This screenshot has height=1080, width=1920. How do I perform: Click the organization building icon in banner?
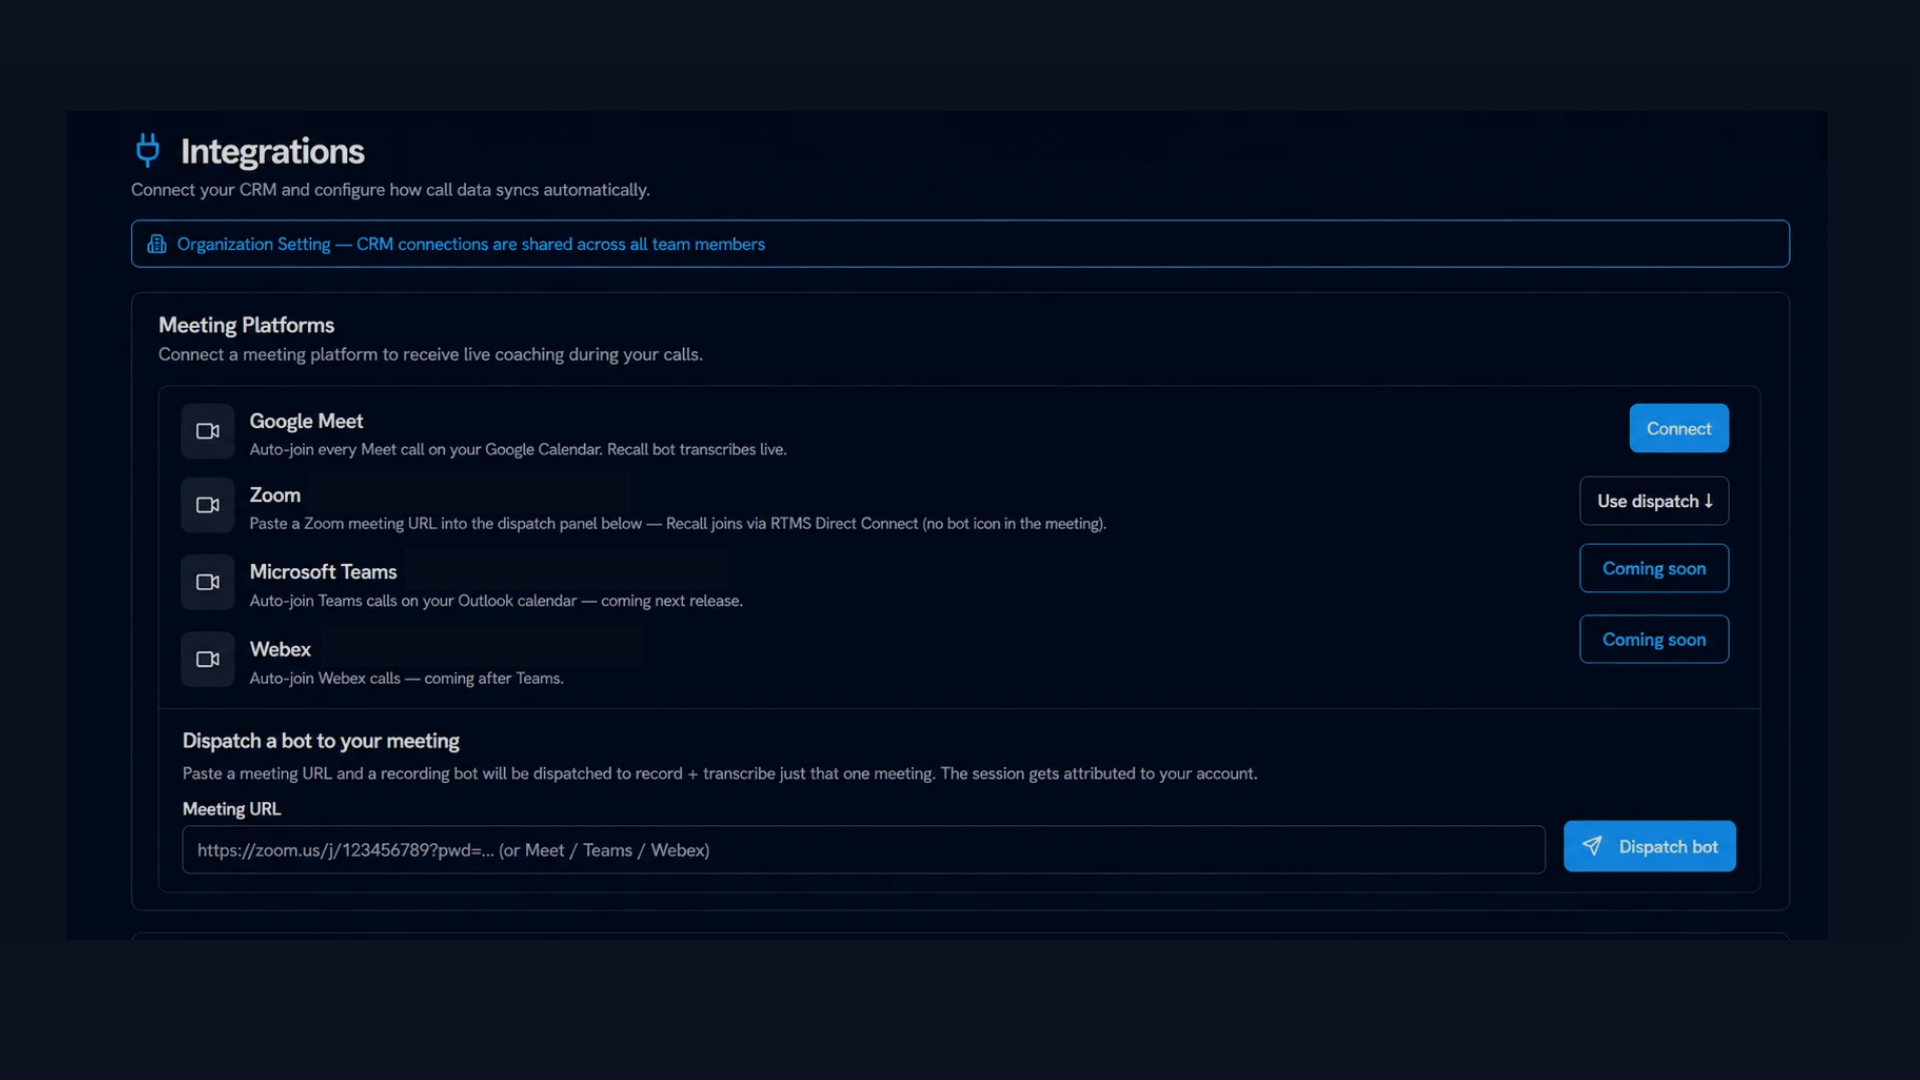pos(157,244)
